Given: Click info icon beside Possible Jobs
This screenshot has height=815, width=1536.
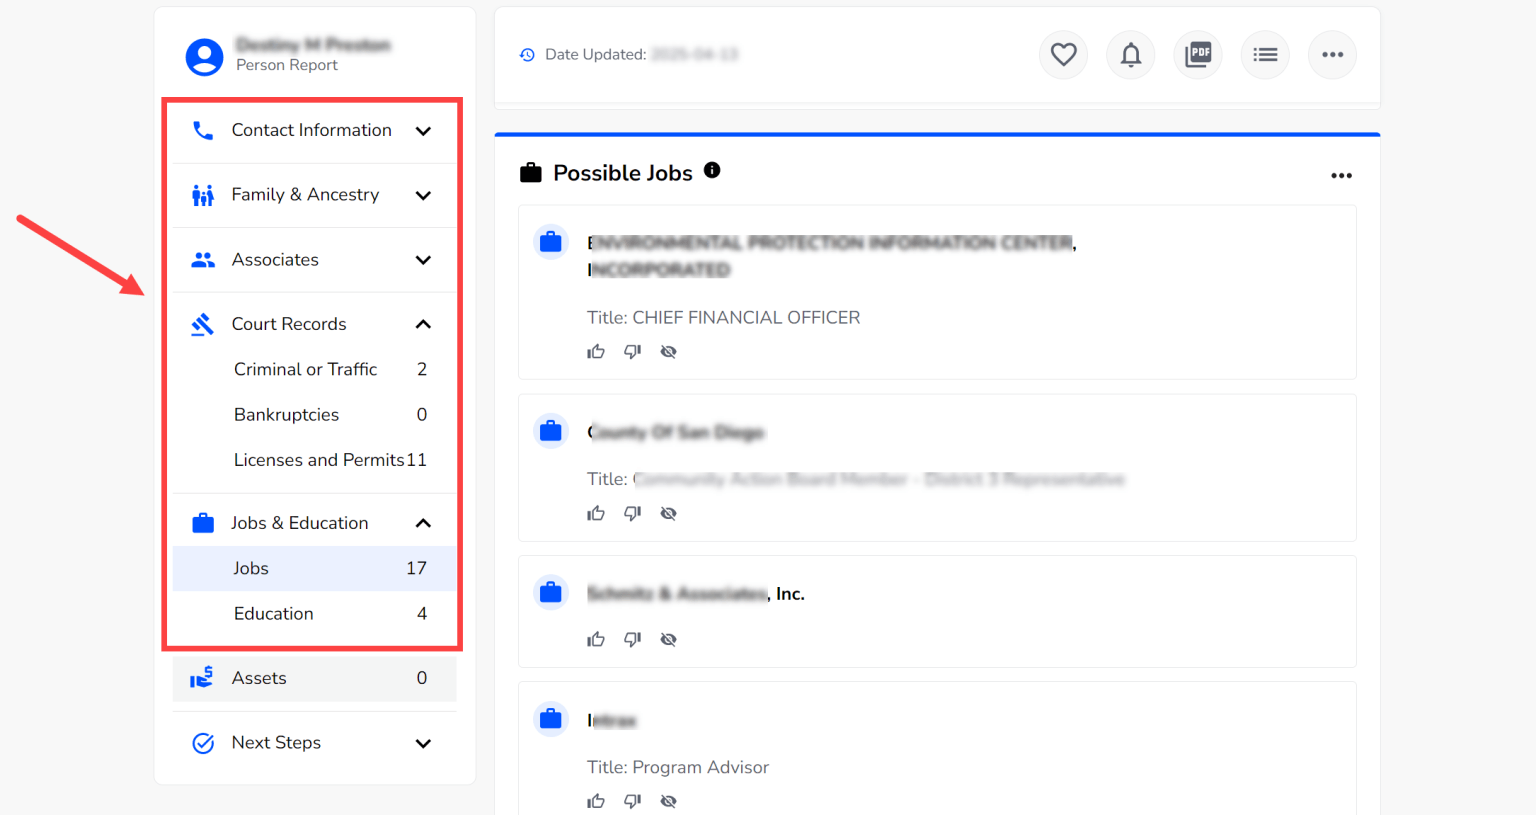Looking at the screenshot, I should click(712, 170).
